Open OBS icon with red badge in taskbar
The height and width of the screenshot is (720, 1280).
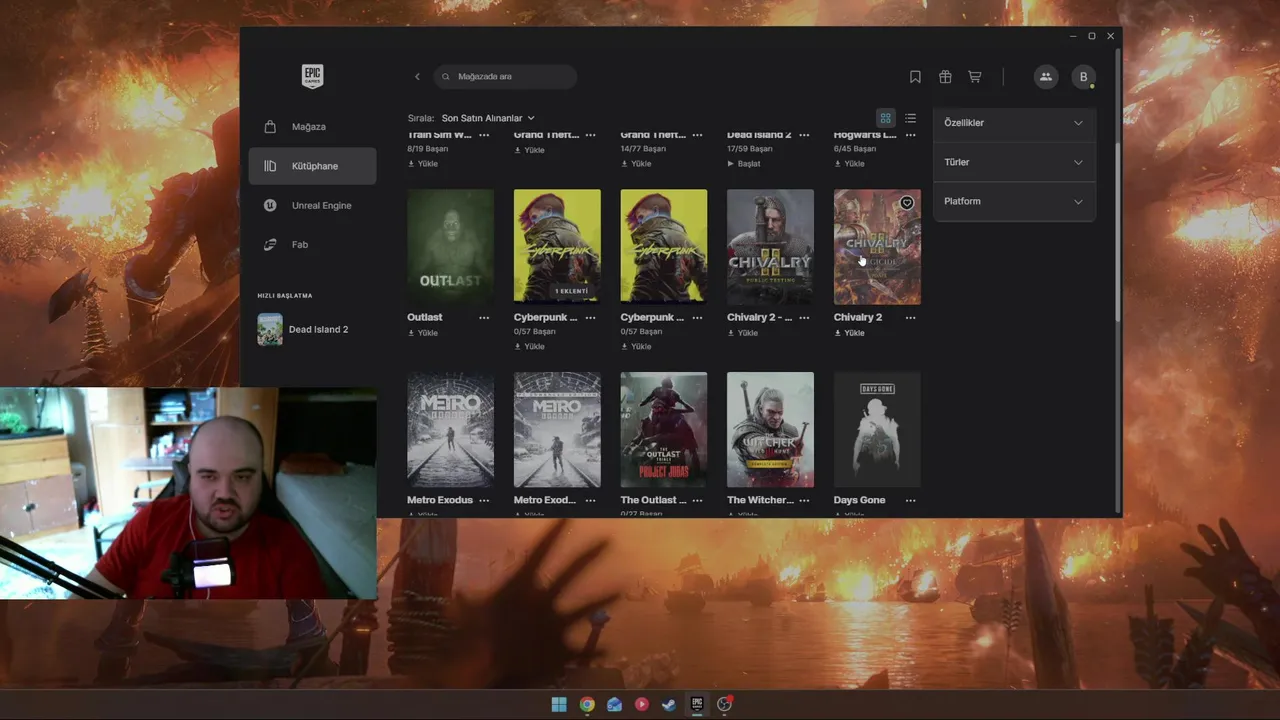pyautogui.click(x=725, y=704)
